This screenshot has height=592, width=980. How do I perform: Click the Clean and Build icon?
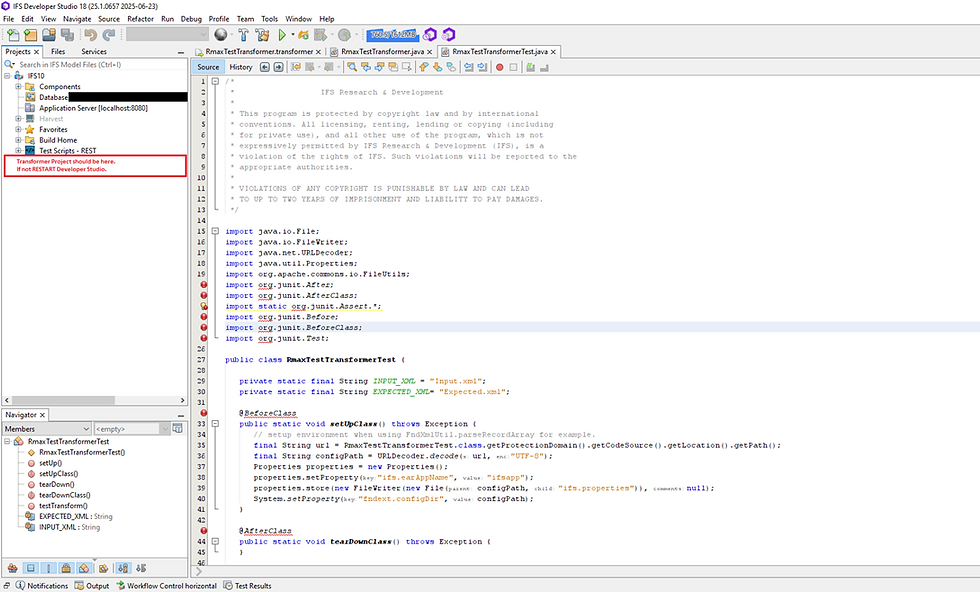[262, 35]
